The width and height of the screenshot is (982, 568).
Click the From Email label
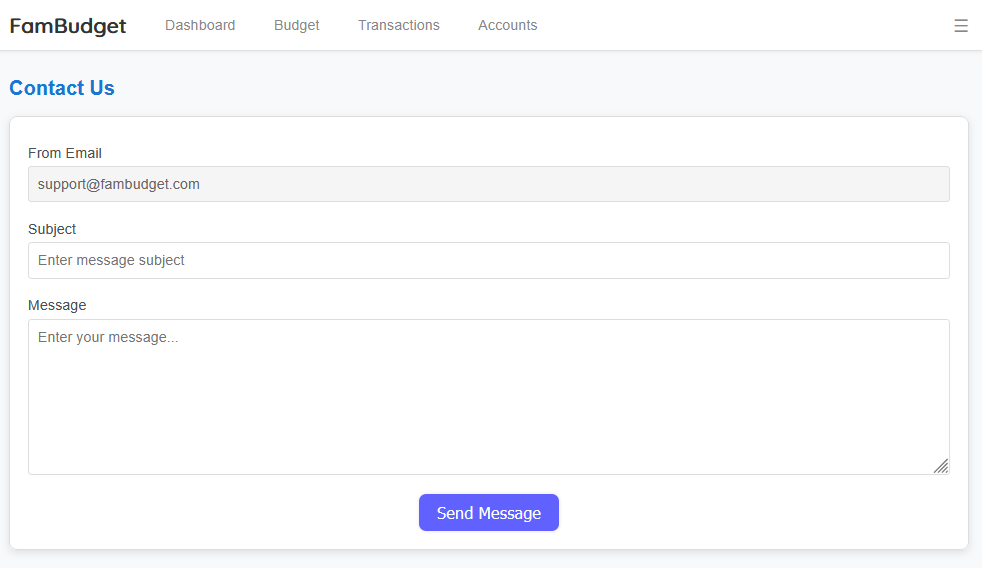point(65,153)
